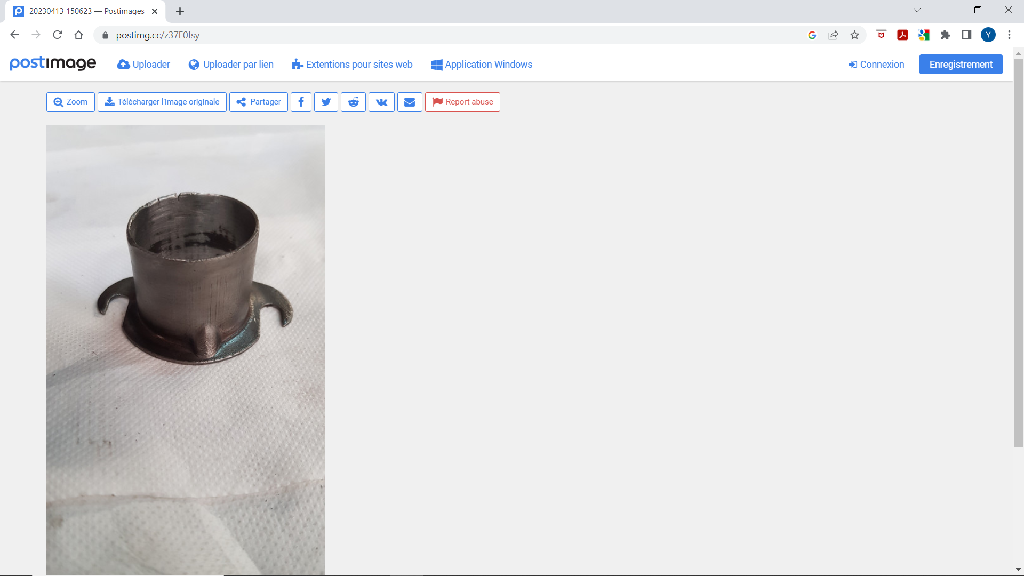Open the Partager share options

click(x=258, y=102)
